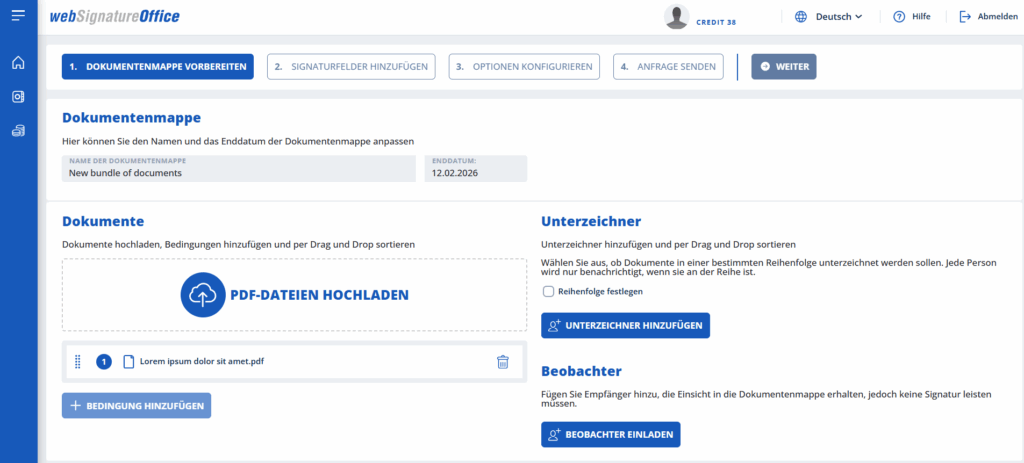The height and width of the screenshot is (463, 1024).
Task: Go to step 2 Signaturfelder hinzufügen
Action: click(351, 67)
